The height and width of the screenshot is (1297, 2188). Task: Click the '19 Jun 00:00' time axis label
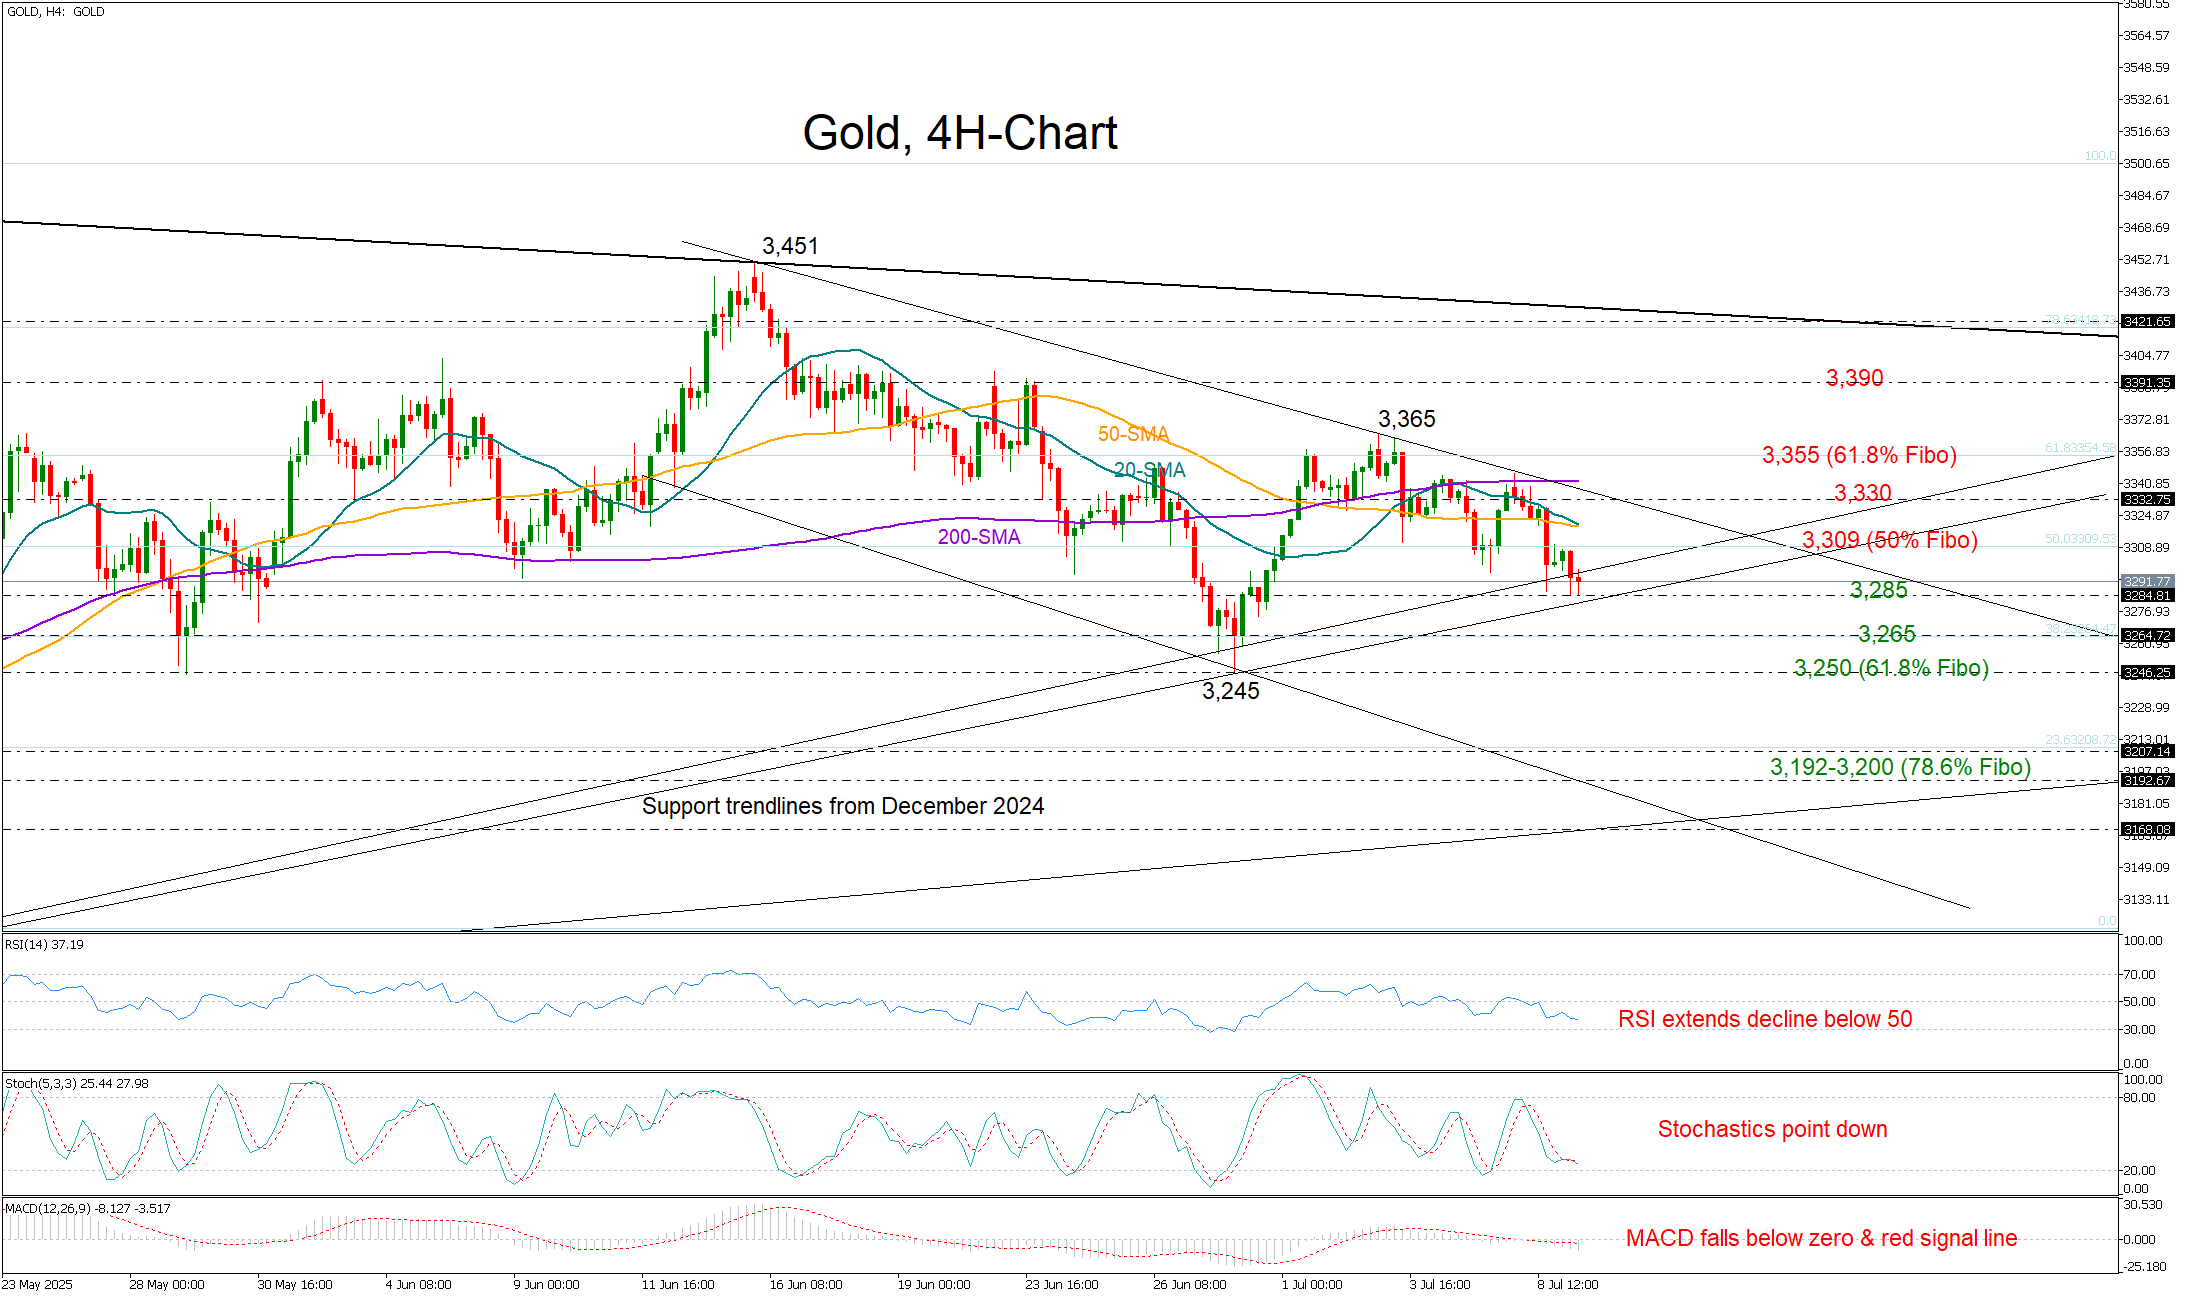coord(934,1284)
